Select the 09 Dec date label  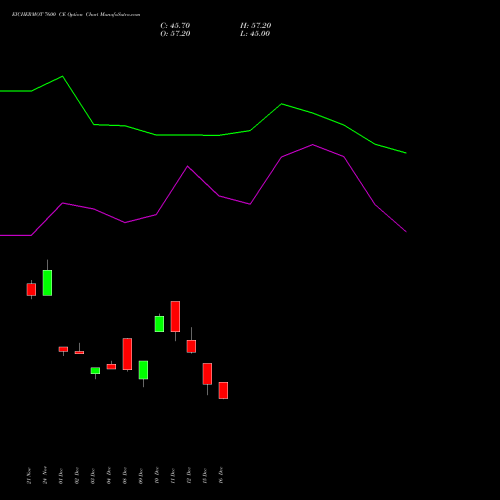[141, 476]
